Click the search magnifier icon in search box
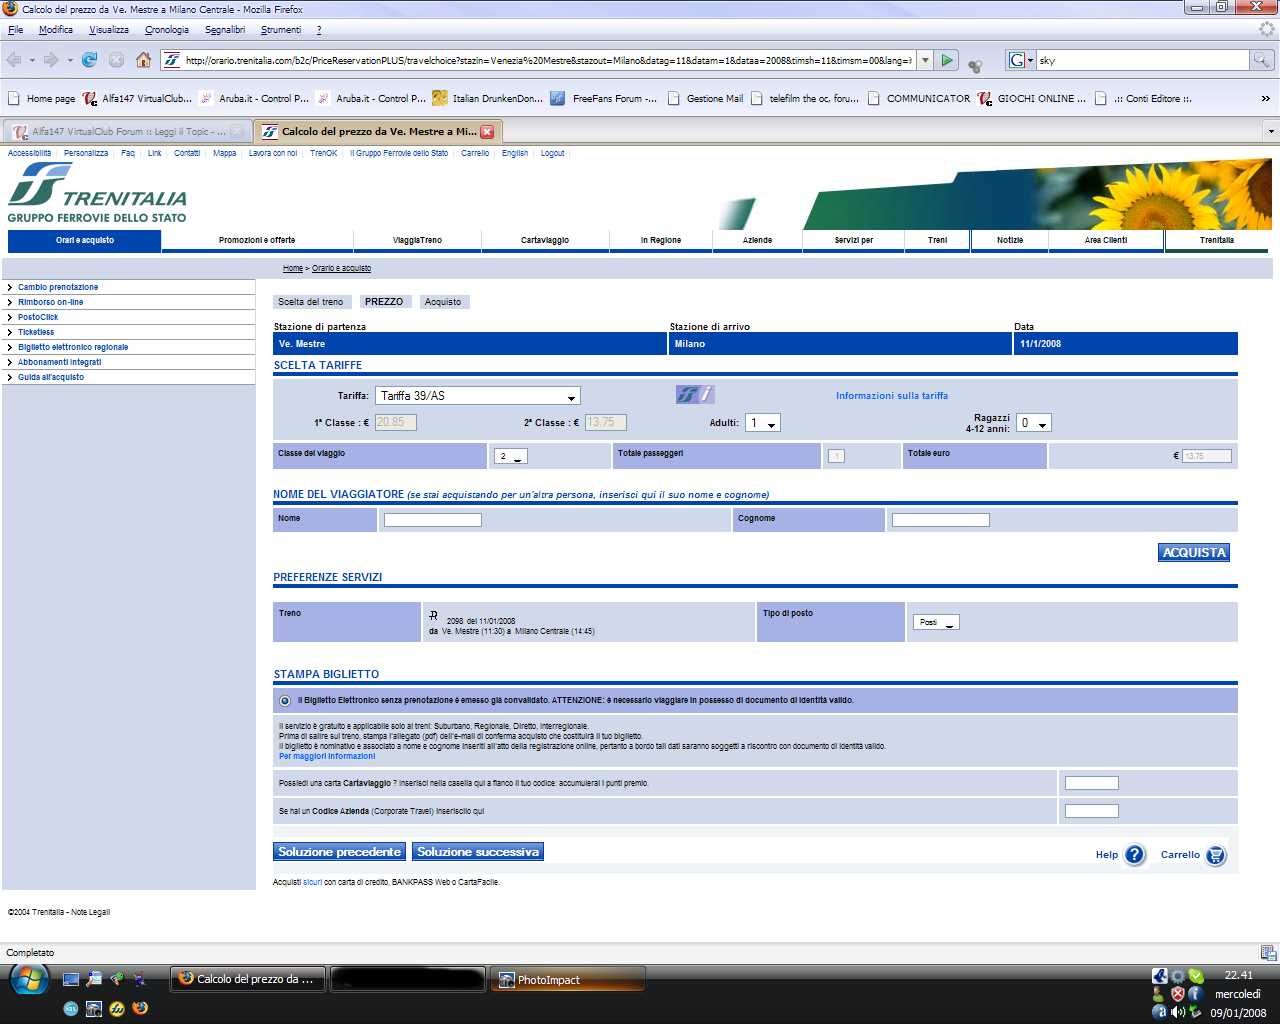Viewport: 1280px width, 1024px height. point(1262,60)
